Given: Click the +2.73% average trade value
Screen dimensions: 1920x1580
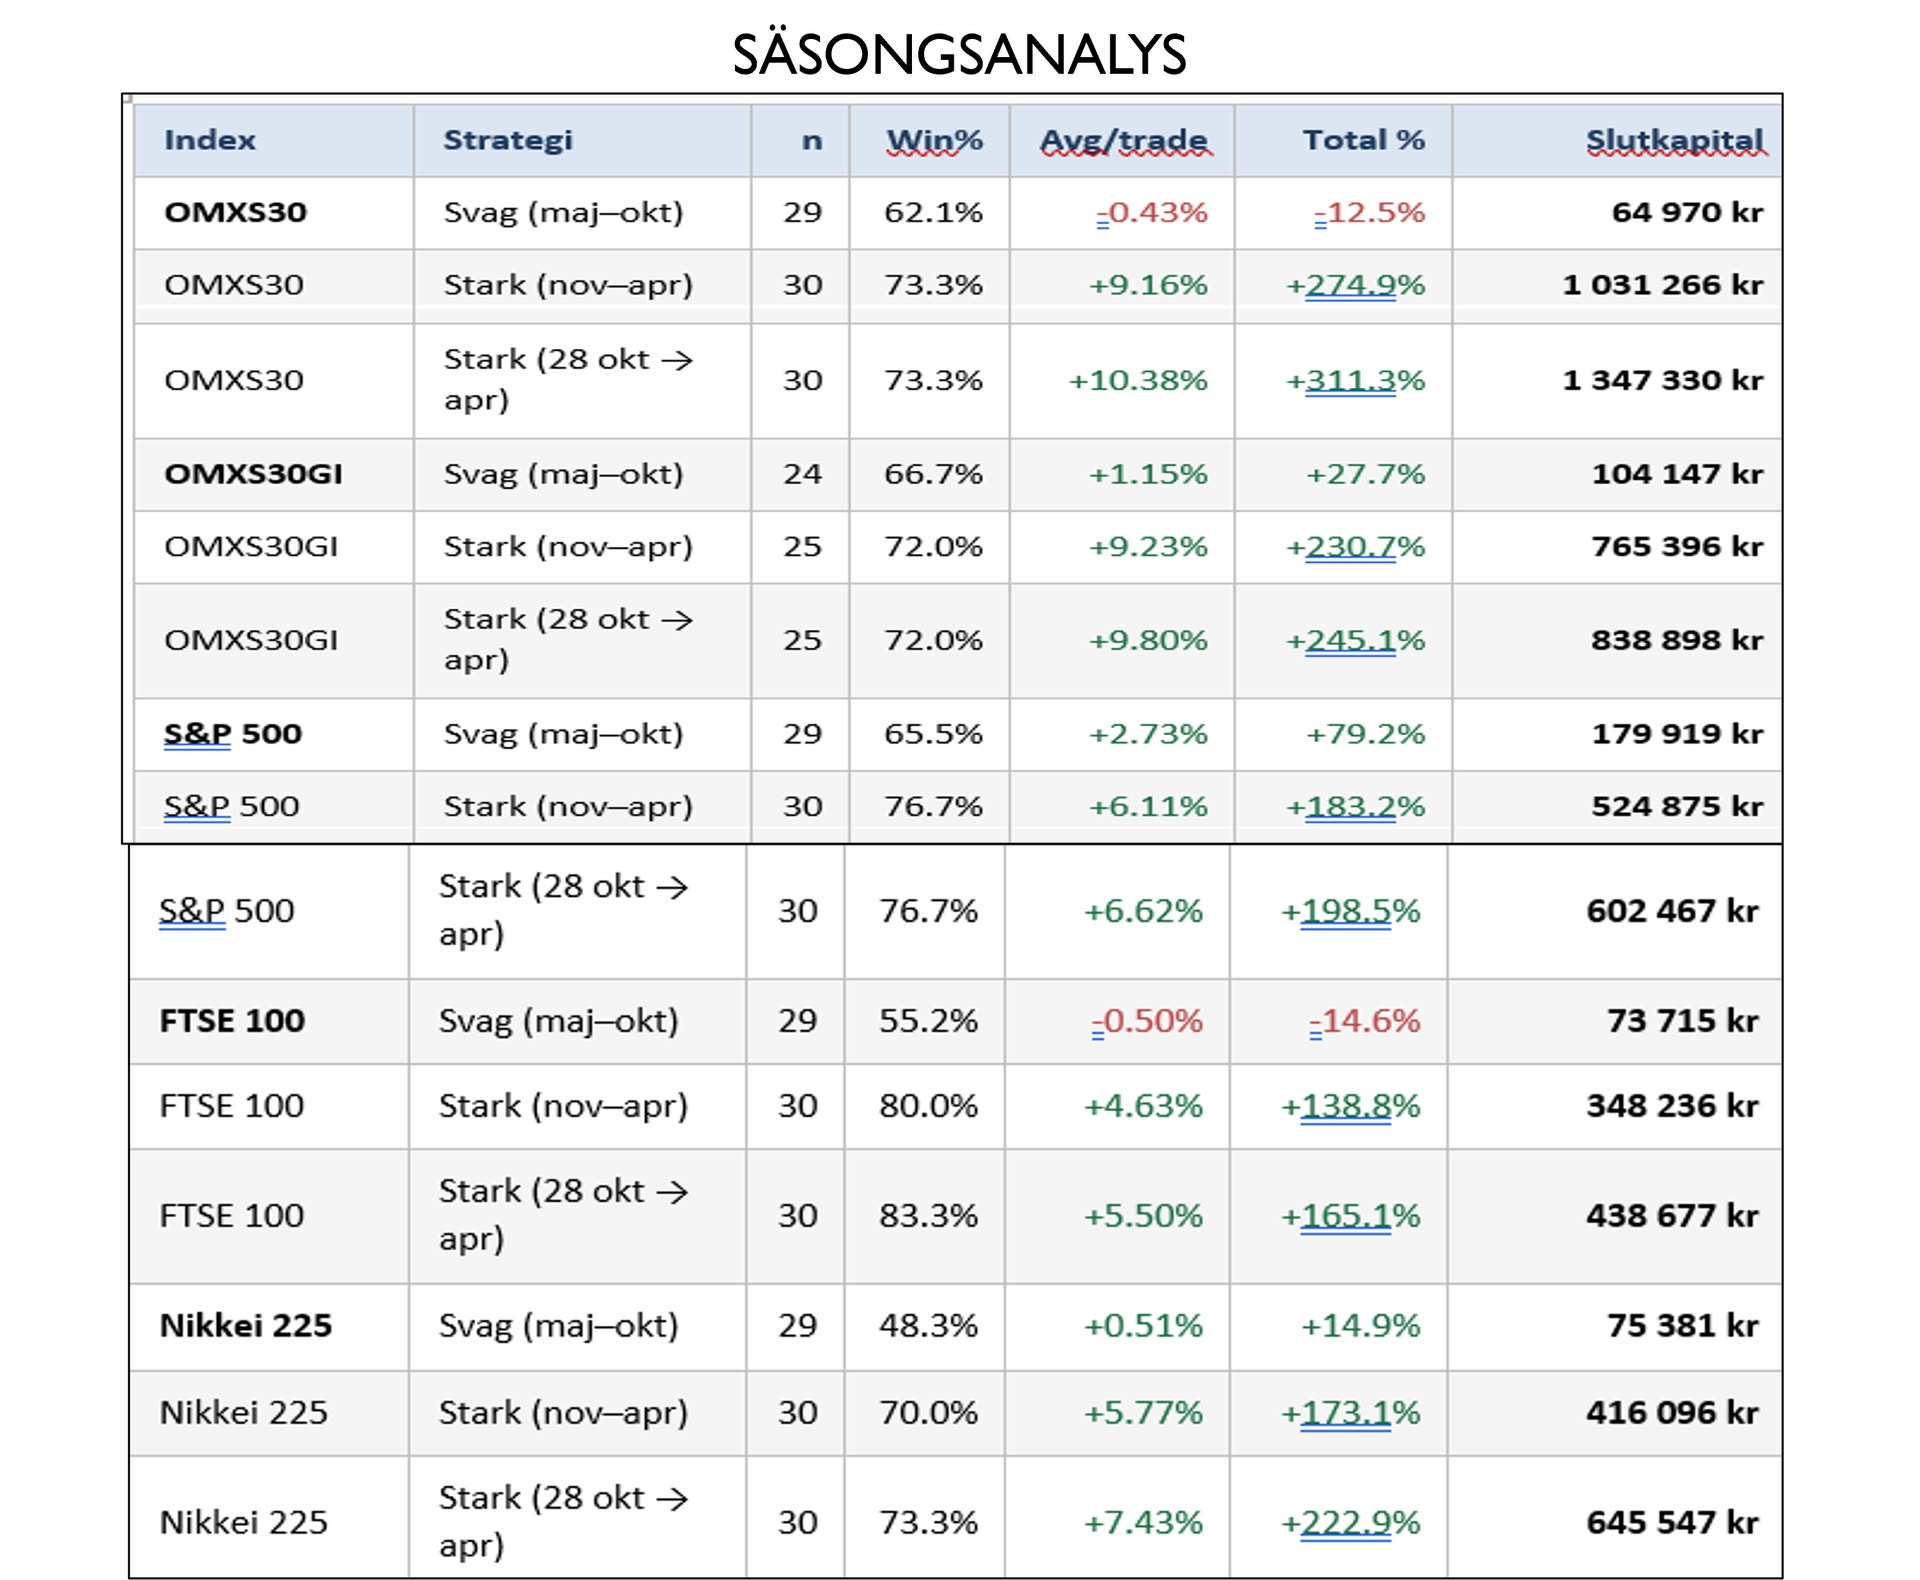Looking at the screenshot, I should tap(1148, 734).
